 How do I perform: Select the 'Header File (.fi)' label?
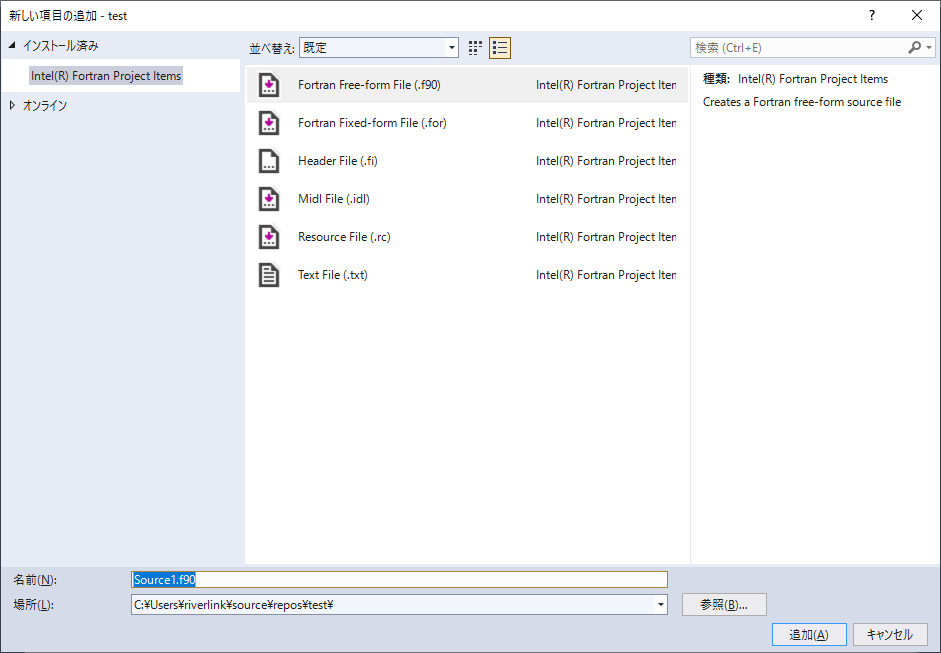click(338, 161)
